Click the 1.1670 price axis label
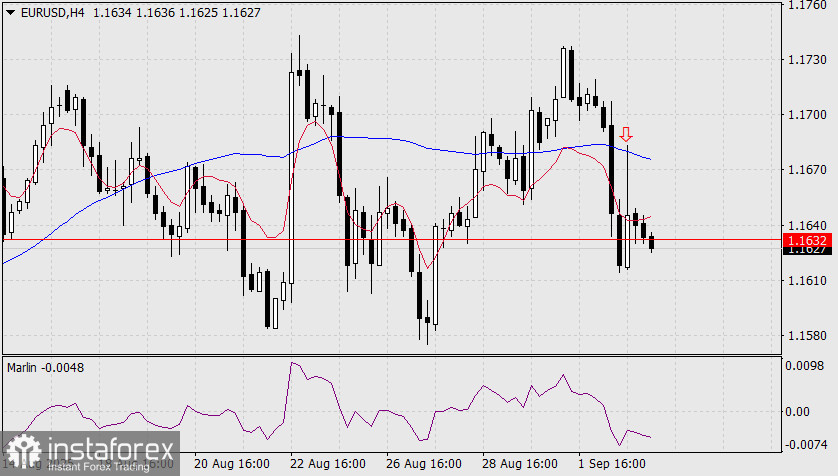 tap(808, 170)
